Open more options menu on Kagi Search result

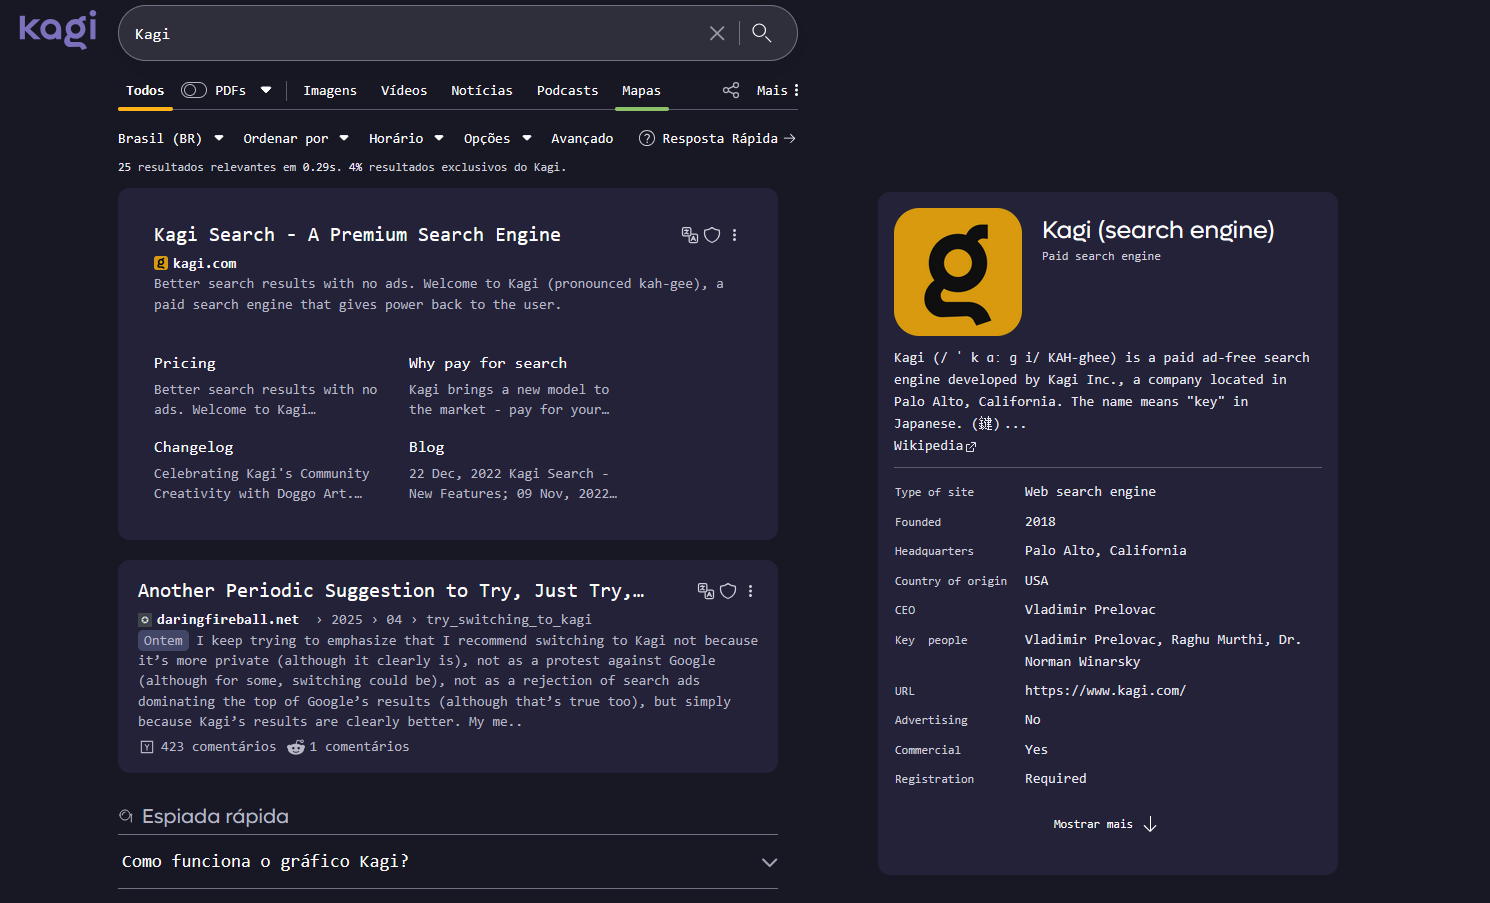tap(734, 235)
